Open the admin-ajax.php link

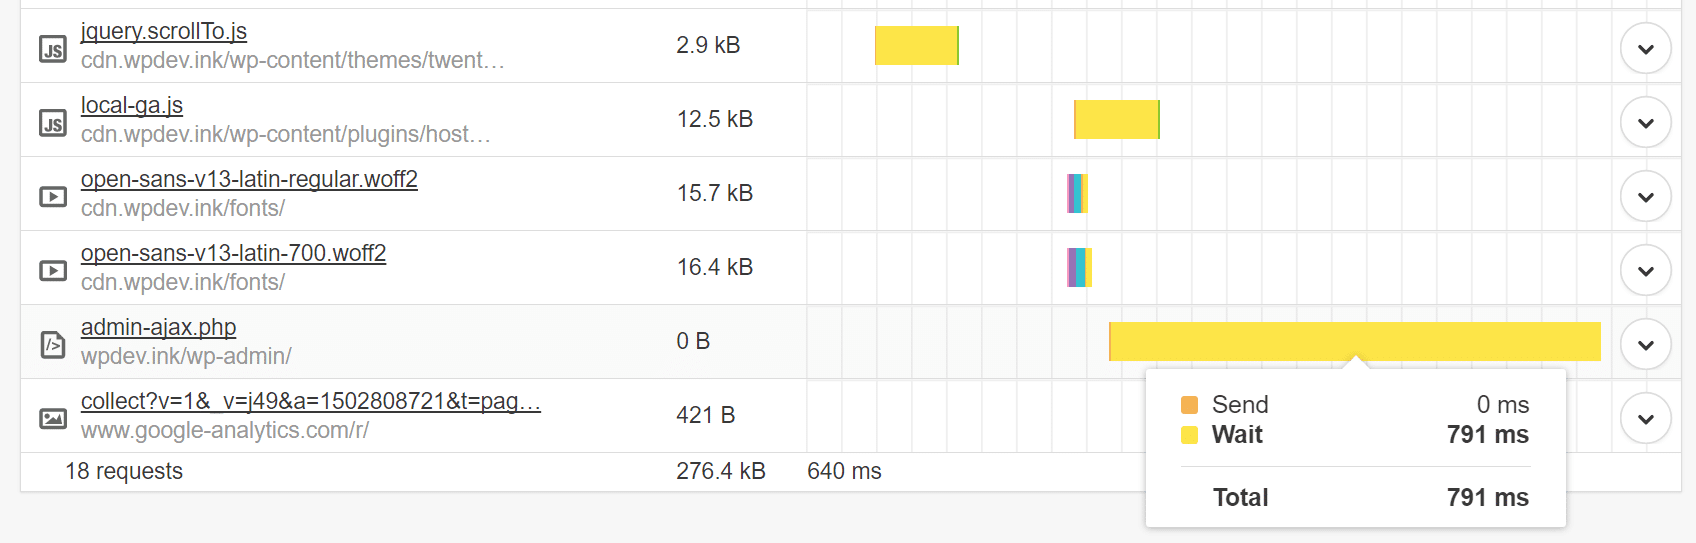[x=158, y=327]
